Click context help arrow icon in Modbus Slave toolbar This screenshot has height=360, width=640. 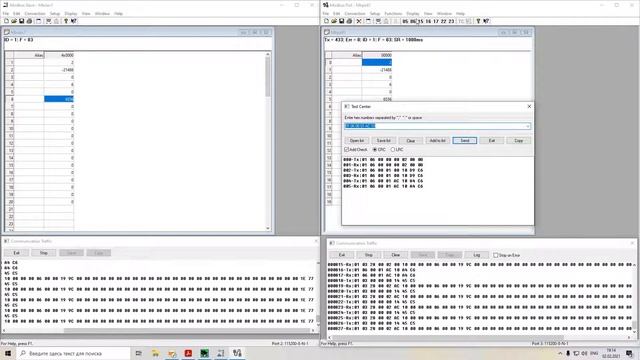[74, 21]
